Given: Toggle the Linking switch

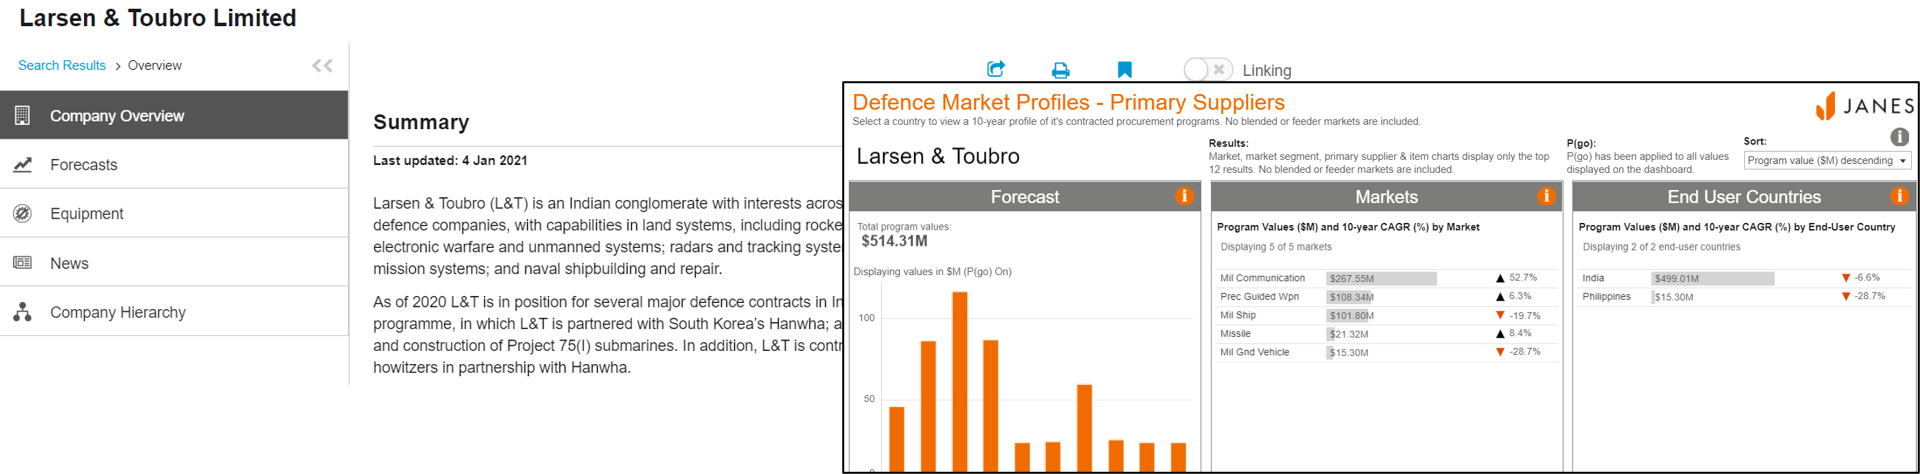Looking at the screenshot, I should pos(1207,69).
